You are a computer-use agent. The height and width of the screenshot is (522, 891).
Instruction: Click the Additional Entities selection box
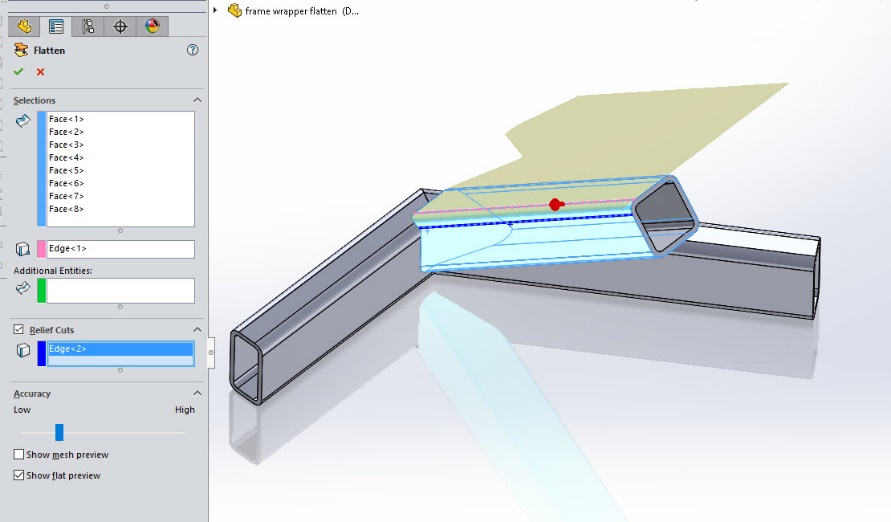[120, 291]
